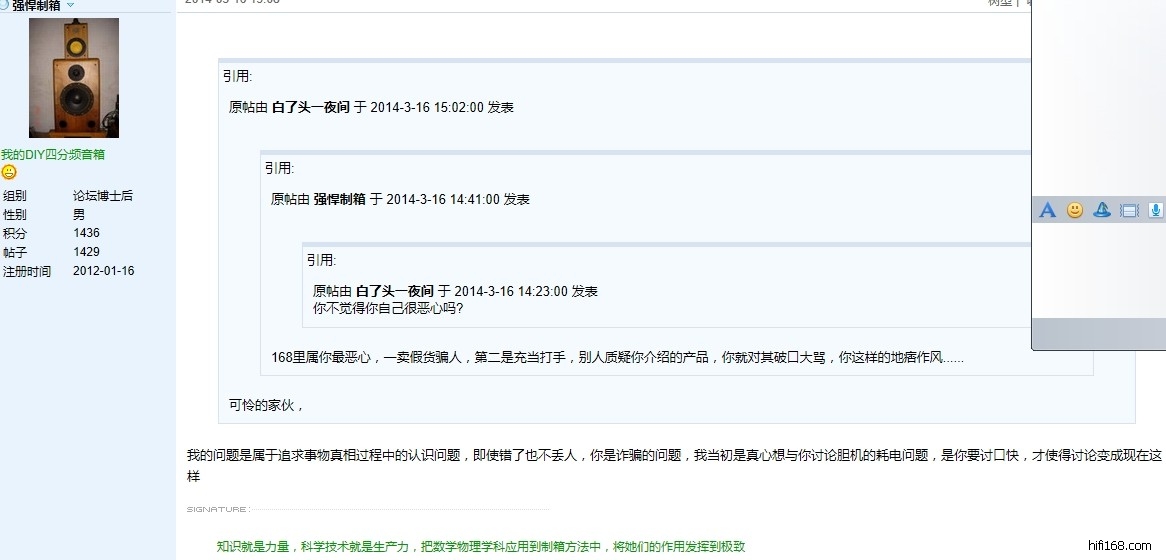The height and width of the screenshot is (560, 1166).
Task: Open 强悍制箱 user profile from post header
Action: pyautogui.click(x=36, y=6)
